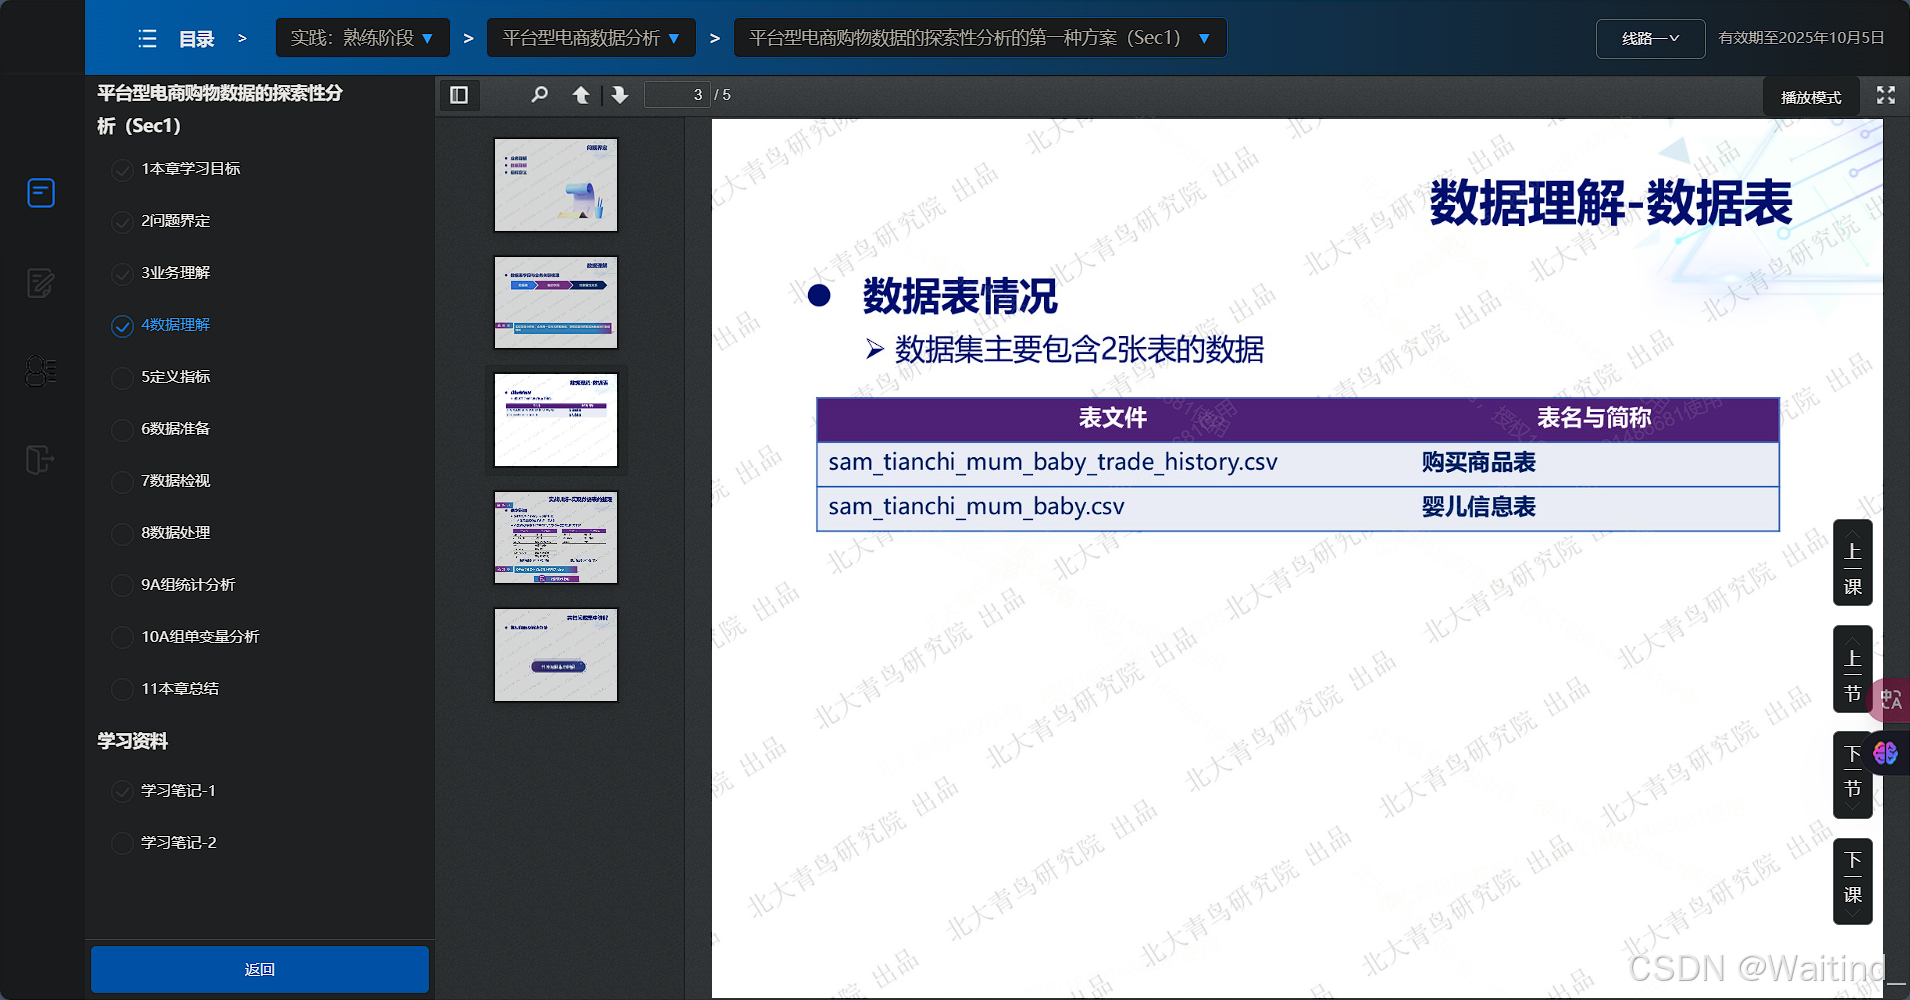Open chapter 9A组统计分析

point(188,585)
